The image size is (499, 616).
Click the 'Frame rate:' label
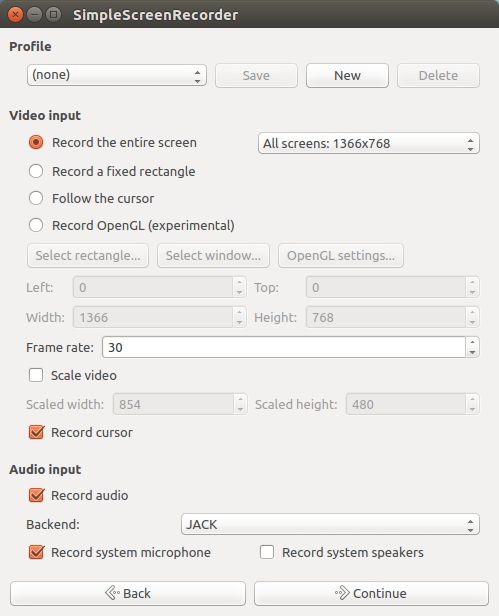point(60,347)
